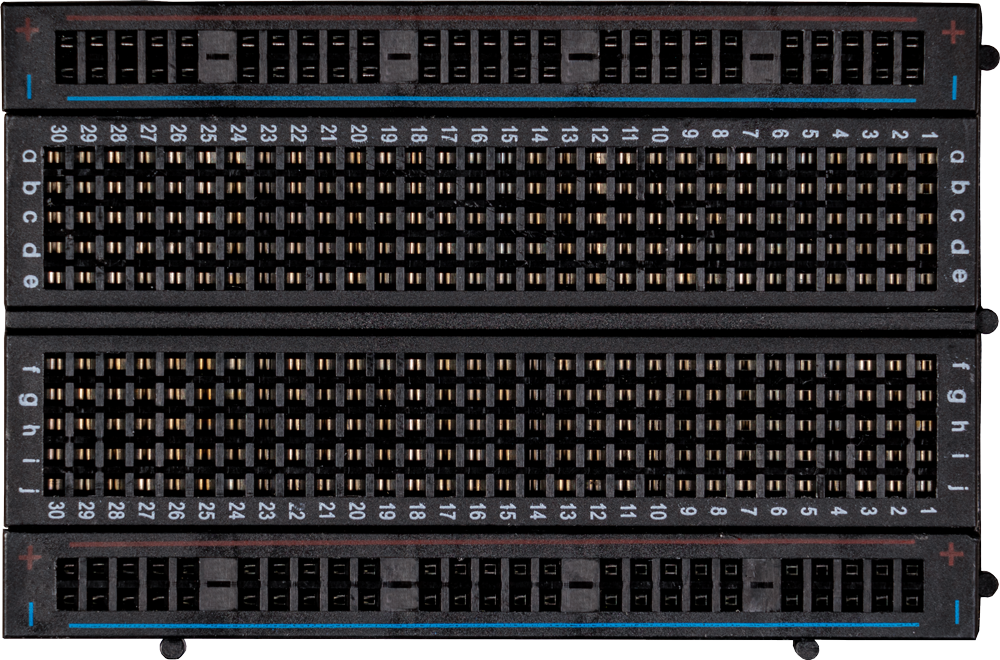Click the row letter 'b' on the right edge

pos(959,187)
